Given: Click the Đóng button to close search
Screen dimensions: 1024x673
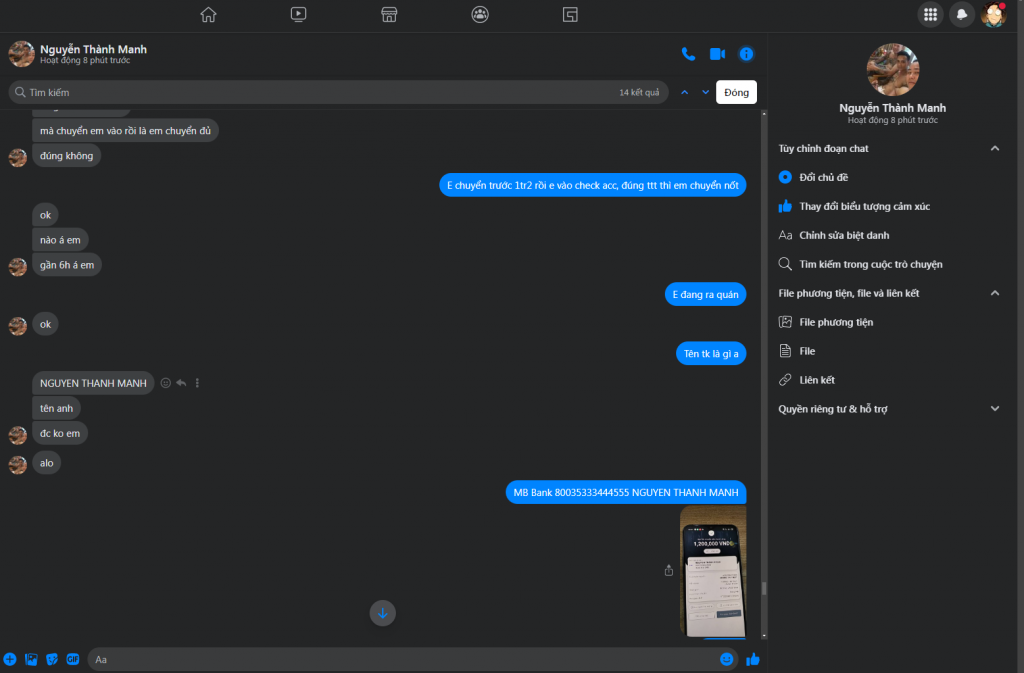Looking at the screenshot, I should coord(736,92).
